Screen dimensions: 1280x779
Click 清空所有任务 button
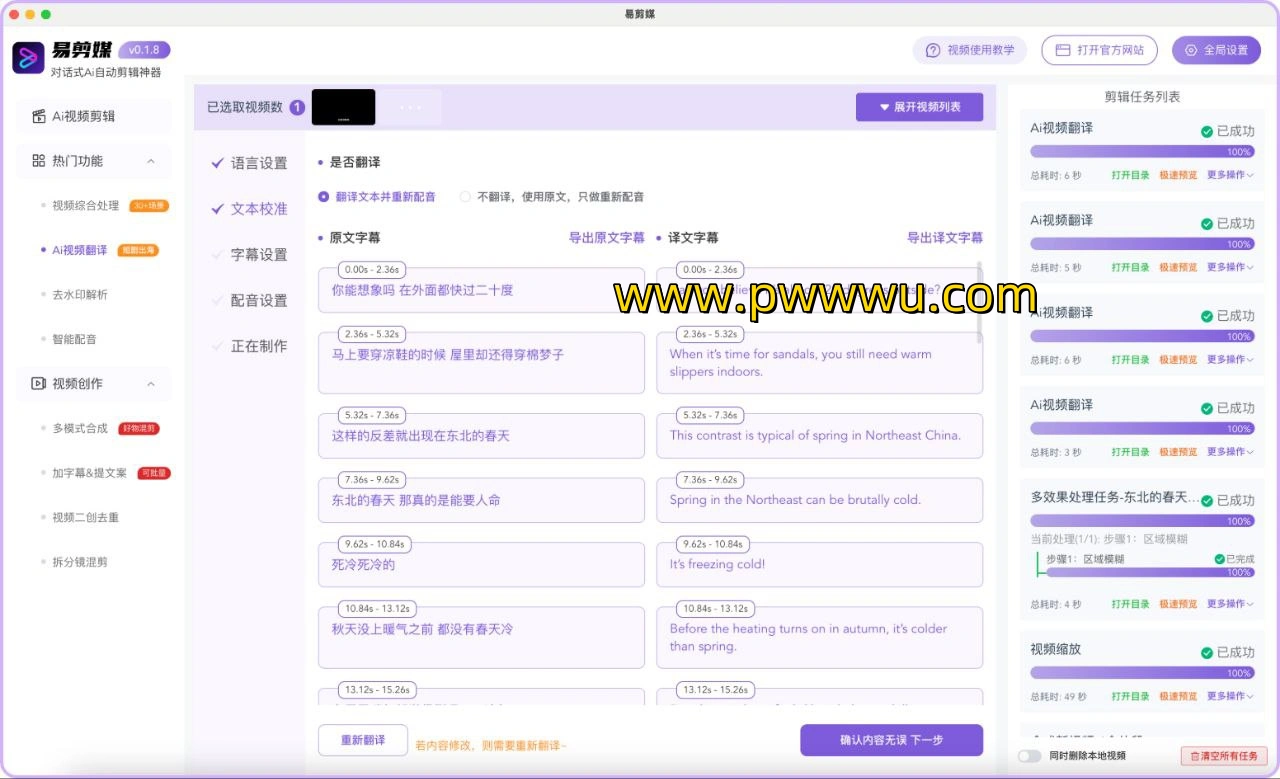(1224, 755)
